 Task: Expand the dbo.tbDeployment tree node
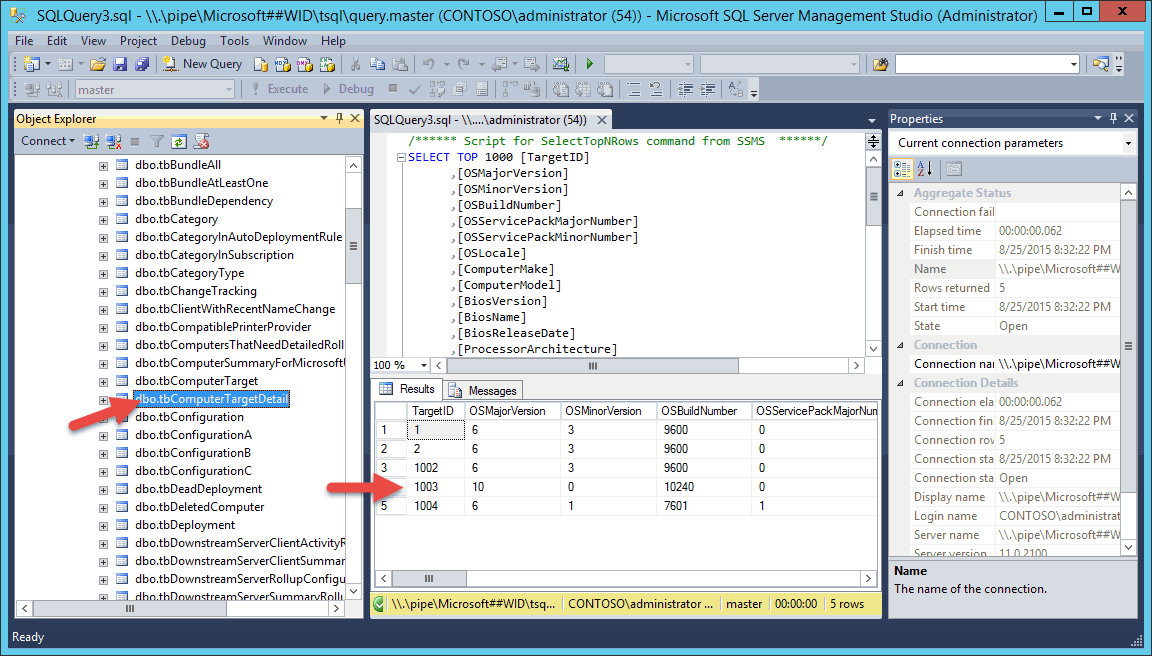(x=104, y=526)
